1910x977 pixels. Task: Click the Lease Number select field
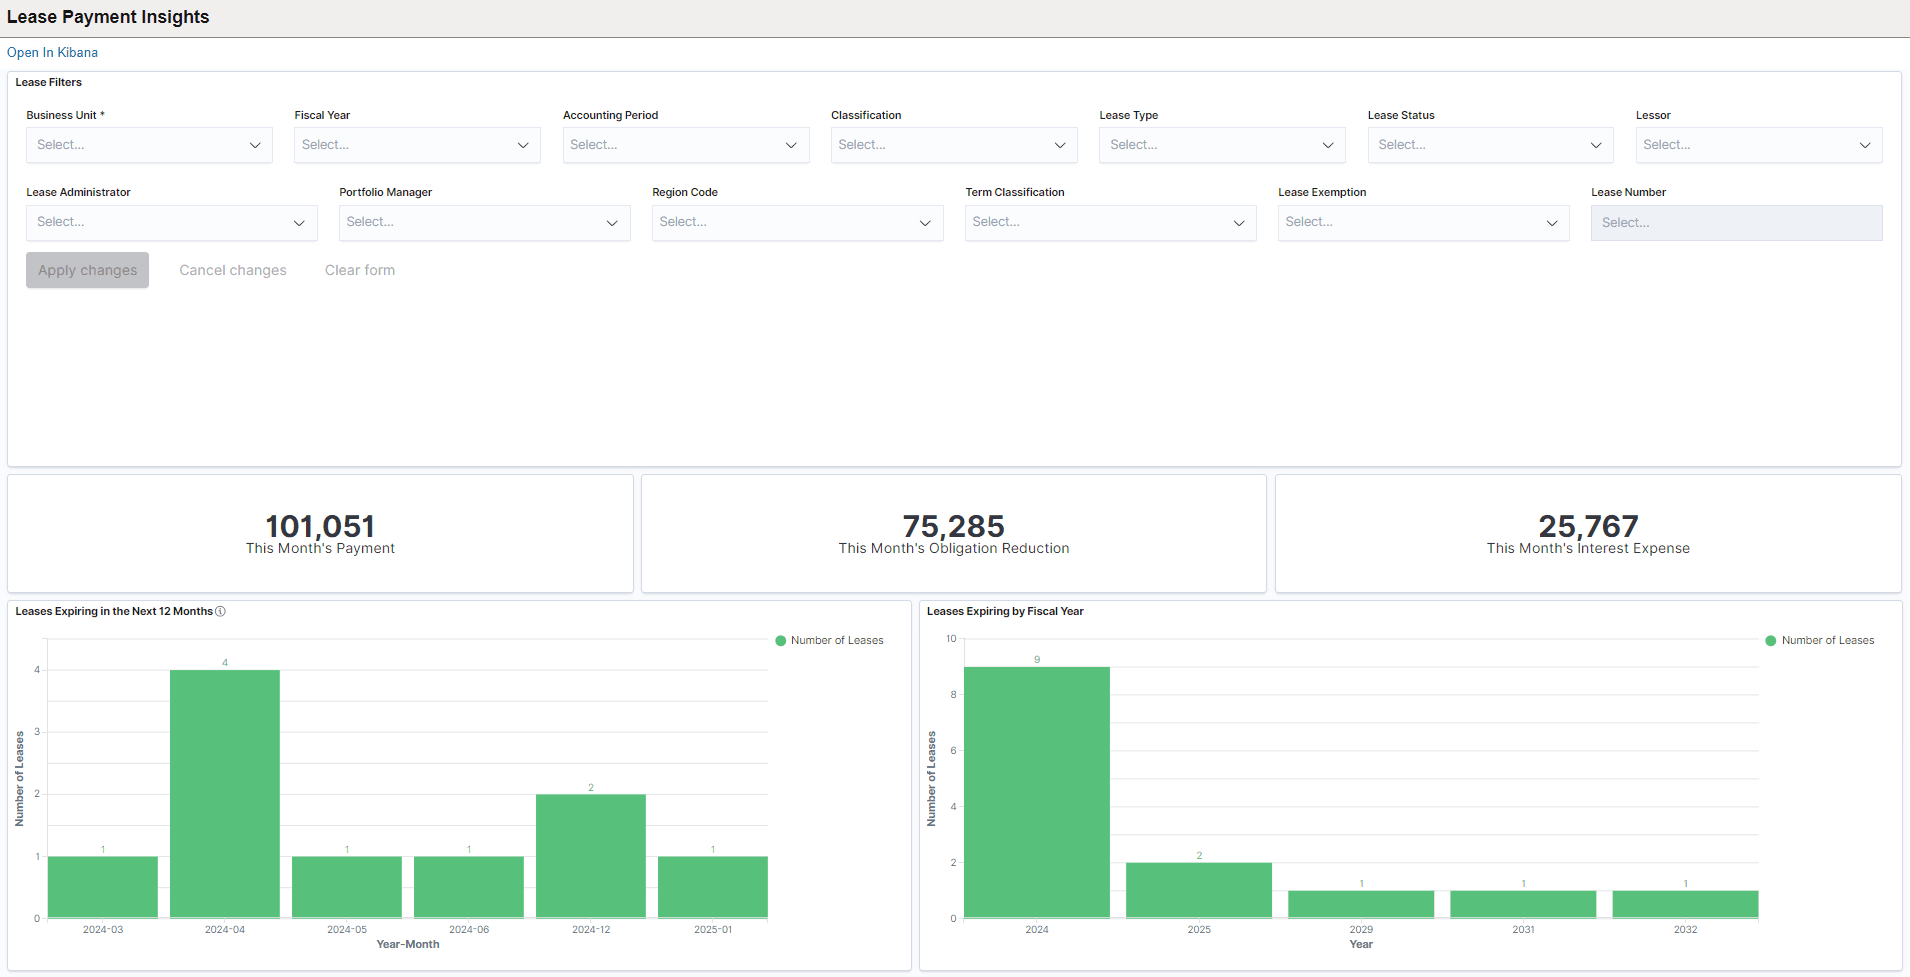coord(1736,222)
